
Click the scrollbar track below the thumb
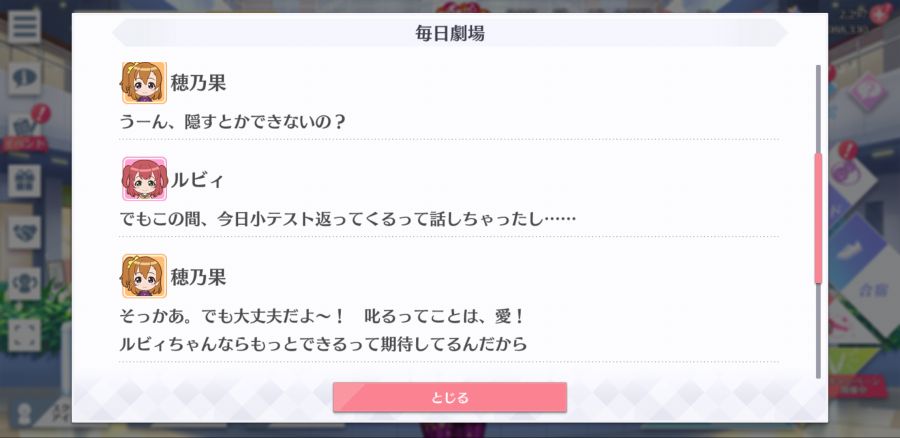point(818,331)
